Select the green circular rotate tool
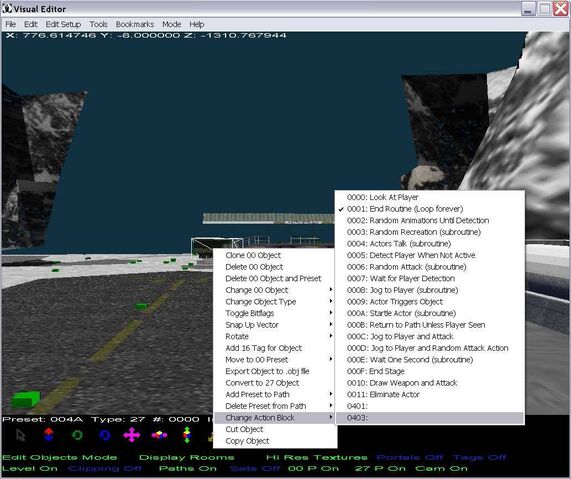Viewport: 571px width, 479px height. [x=77, y=435]
